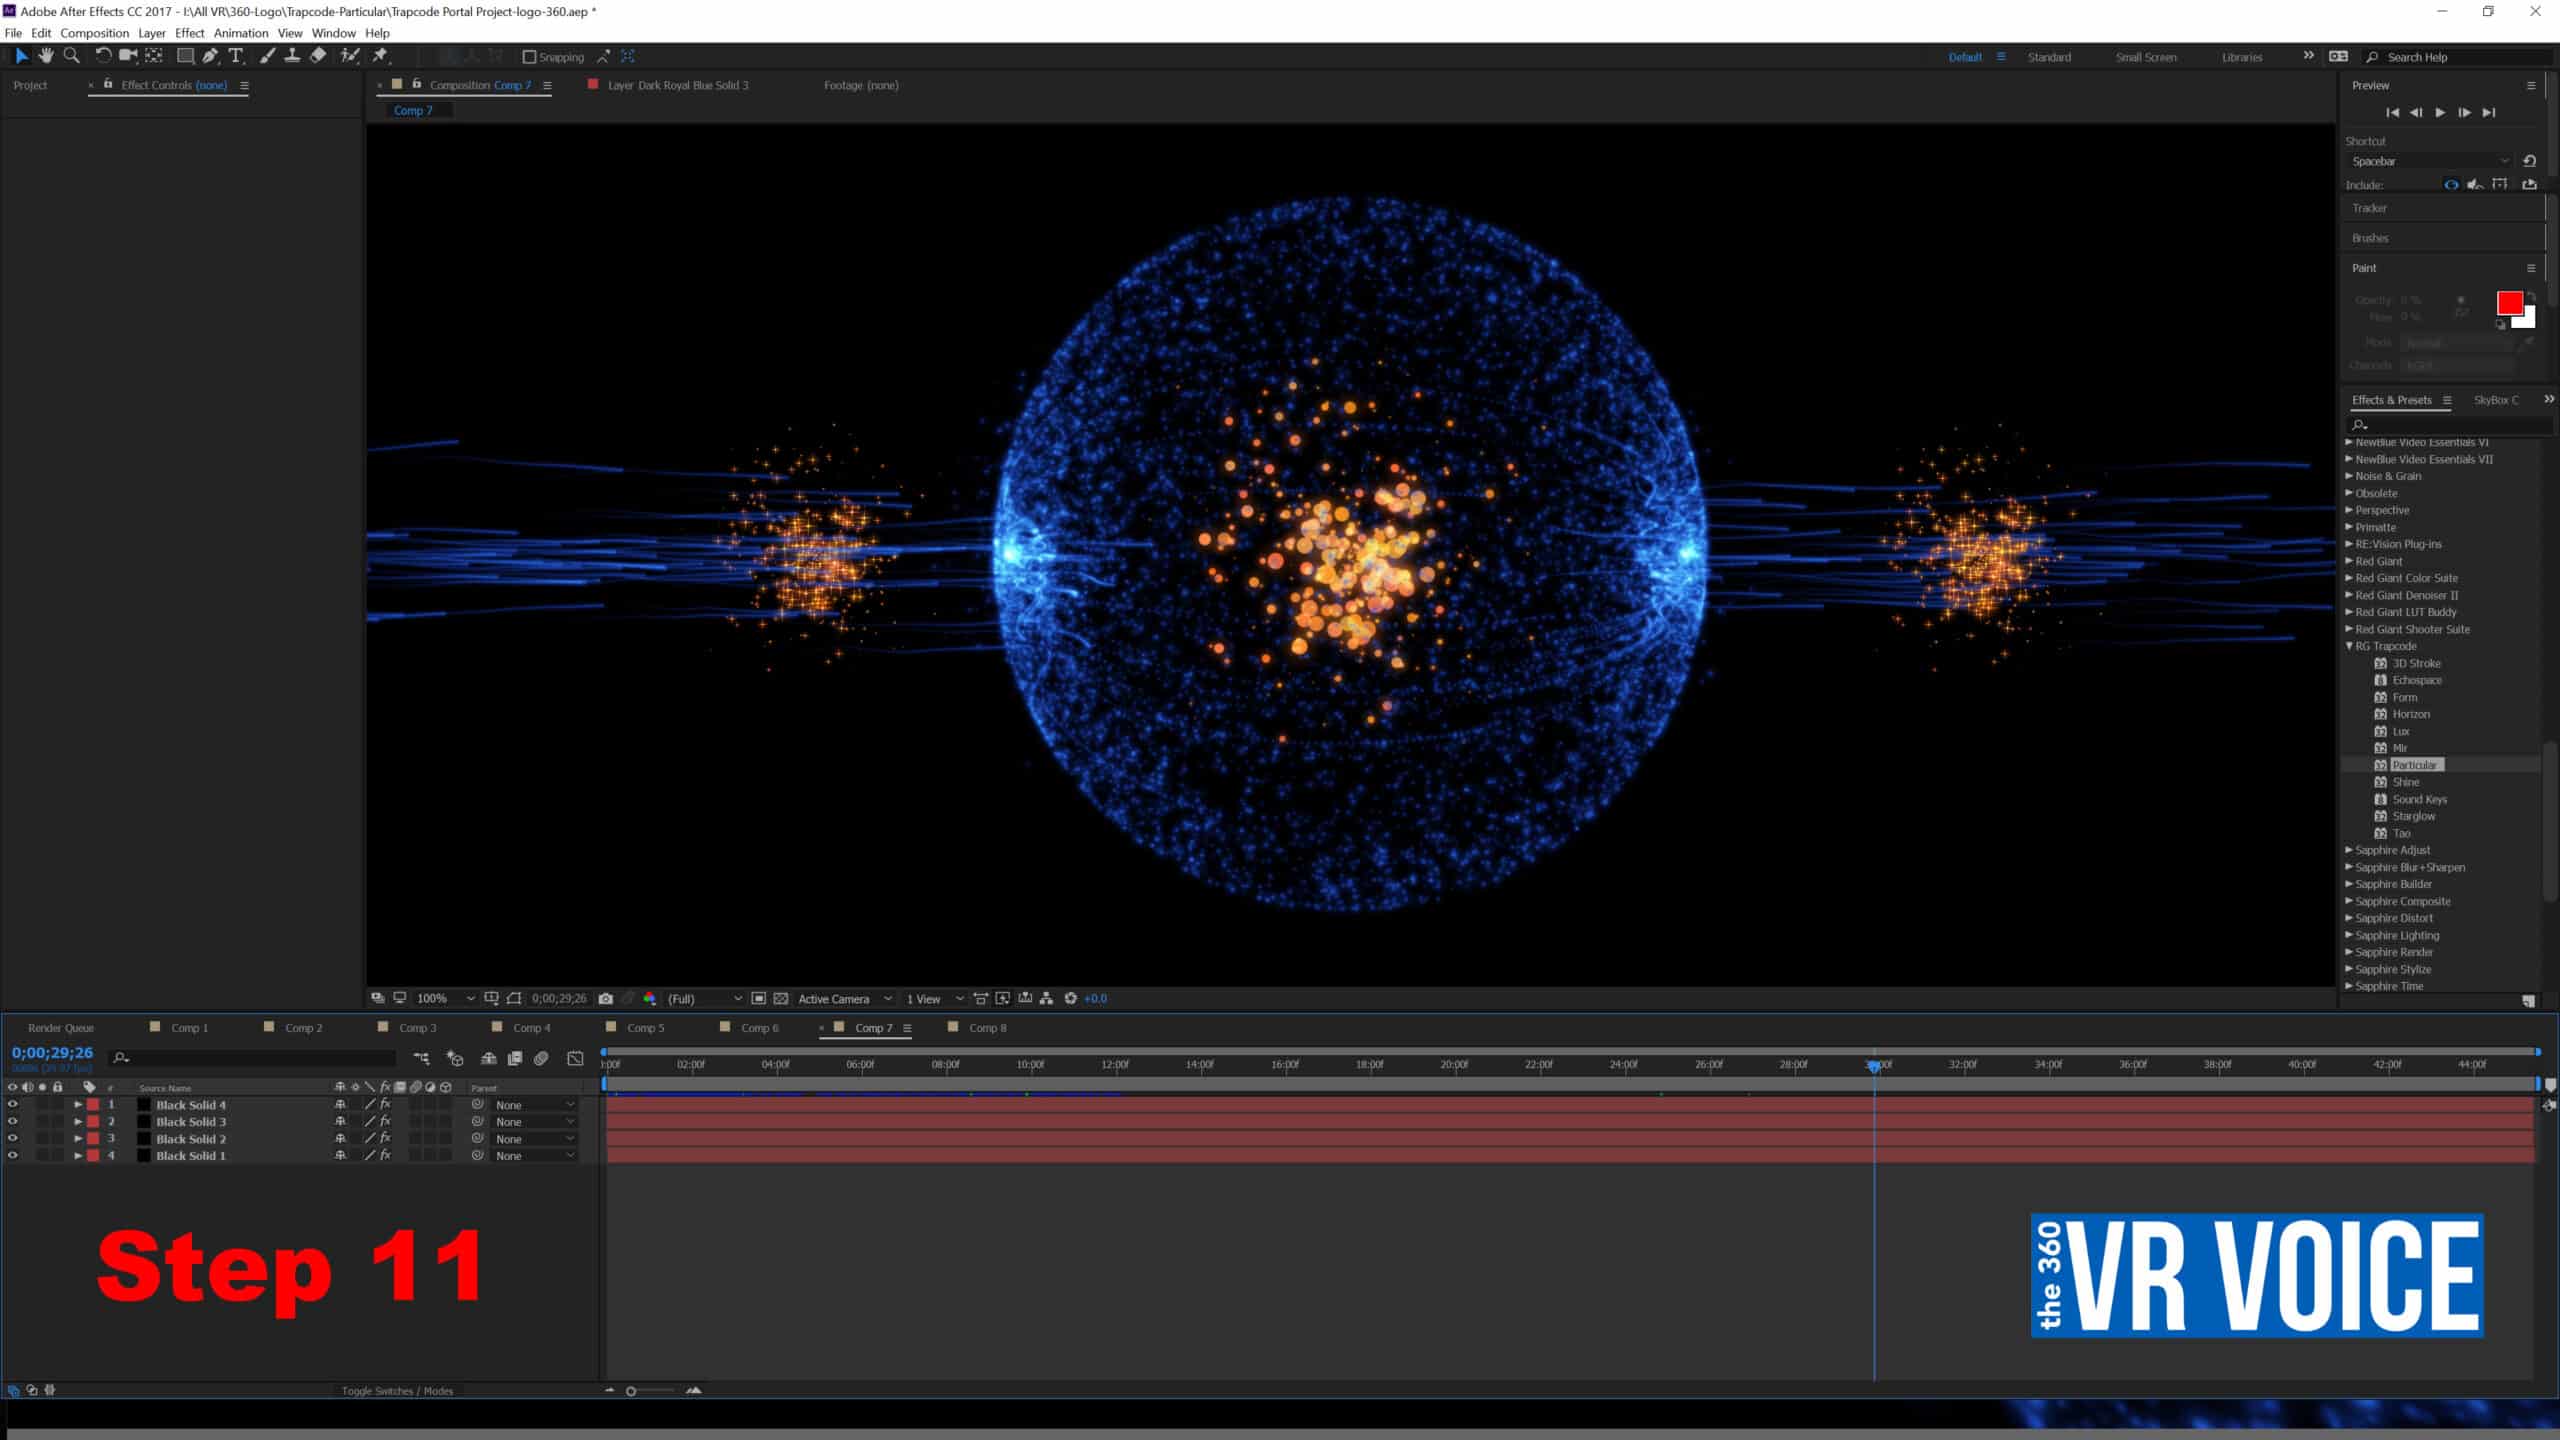
Task: Select the Type tool
Action: pyautogui.click(x=235, y=56)
